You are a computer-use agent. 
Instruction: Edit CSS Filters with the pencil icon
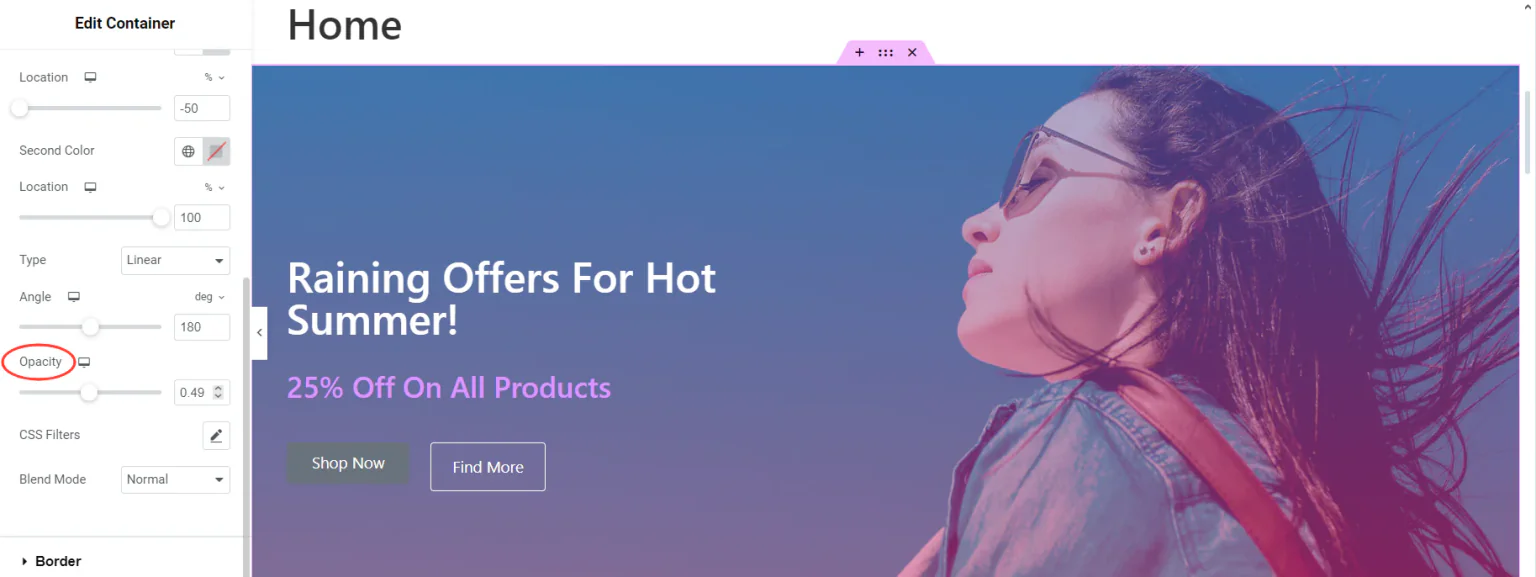pyautogui.click(x=216, y=435)
